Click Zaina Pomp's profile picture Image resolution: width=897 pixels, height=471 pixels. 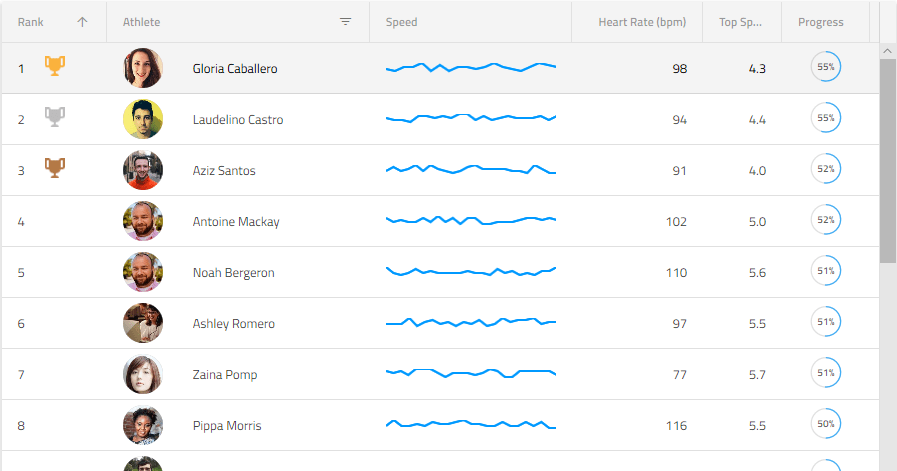143,375
